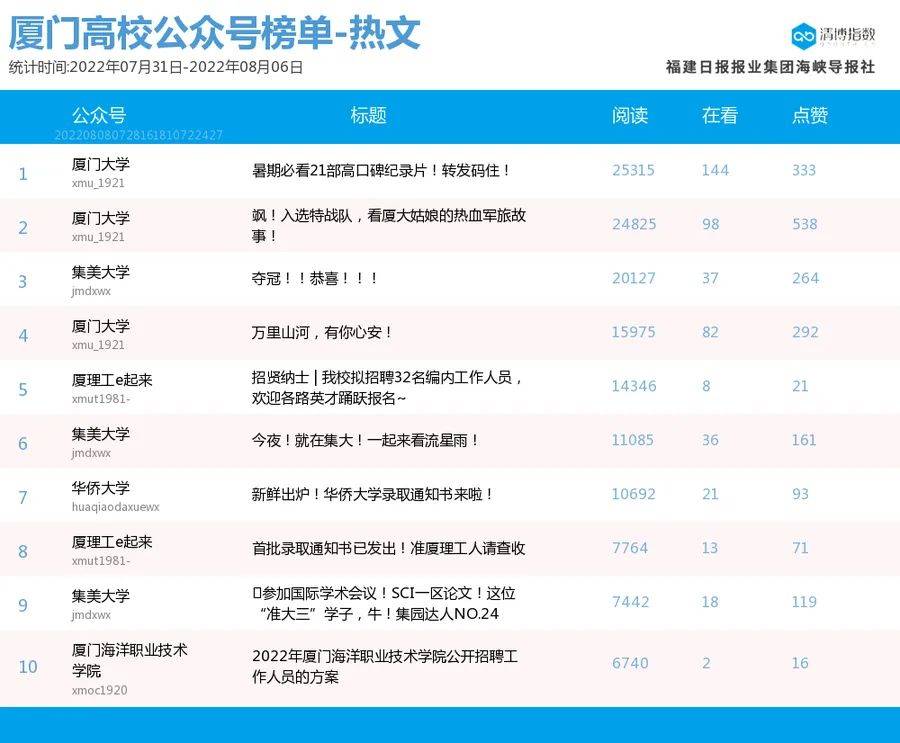Open the title 2022年厦门海洋职业技术学院公开招聘工作人员的方案
The width and height of the screenshot is (900, 743).
(385, 666)
